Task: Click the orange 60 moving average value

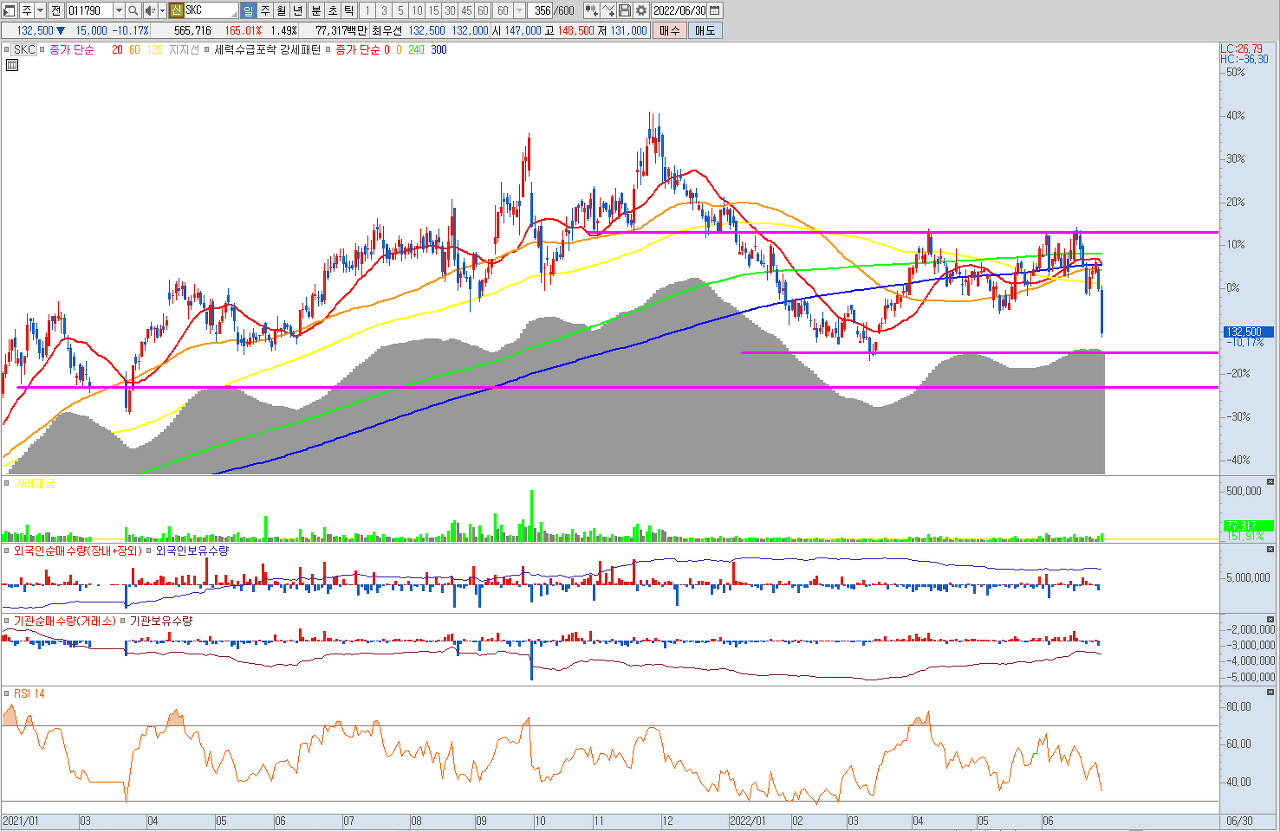Action: [135, 49]
